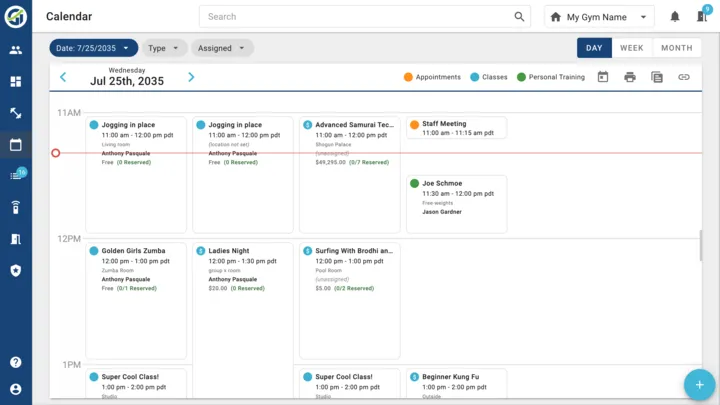The image size is (720, 405).
Task: Click the Search input field
Action: (x=365, y=17)
